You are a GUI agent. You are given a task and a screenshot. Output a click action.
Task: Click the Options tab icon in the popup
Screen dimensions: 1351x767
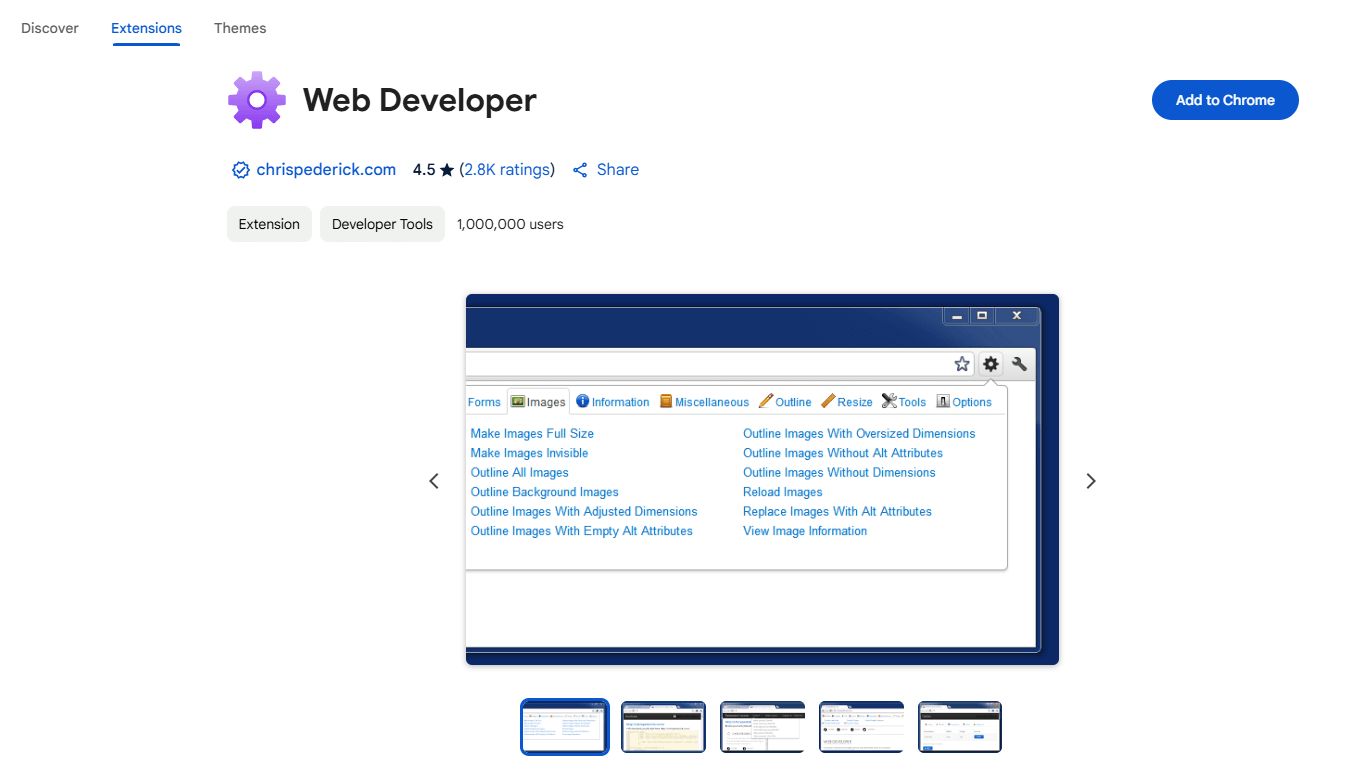click(941, 401)
